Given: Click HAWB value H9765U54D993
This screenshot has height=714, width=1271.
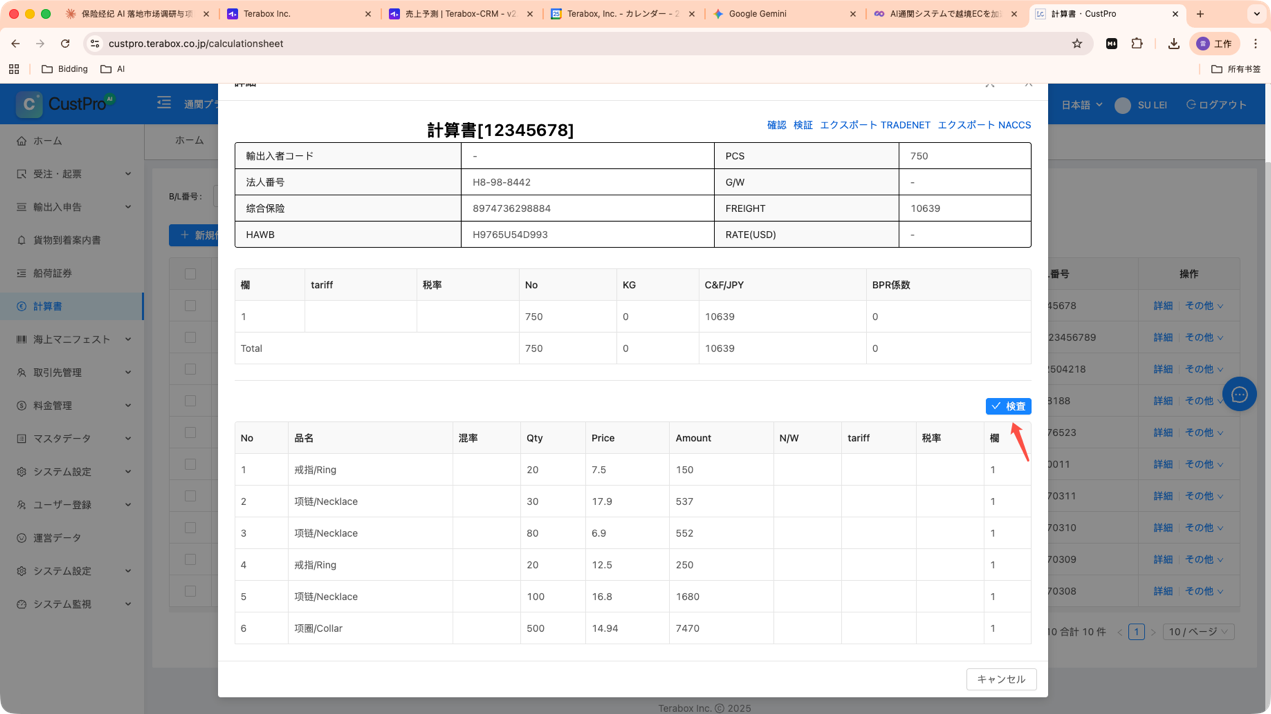Looking at the screenshot, I should click(x=509, y=235).
